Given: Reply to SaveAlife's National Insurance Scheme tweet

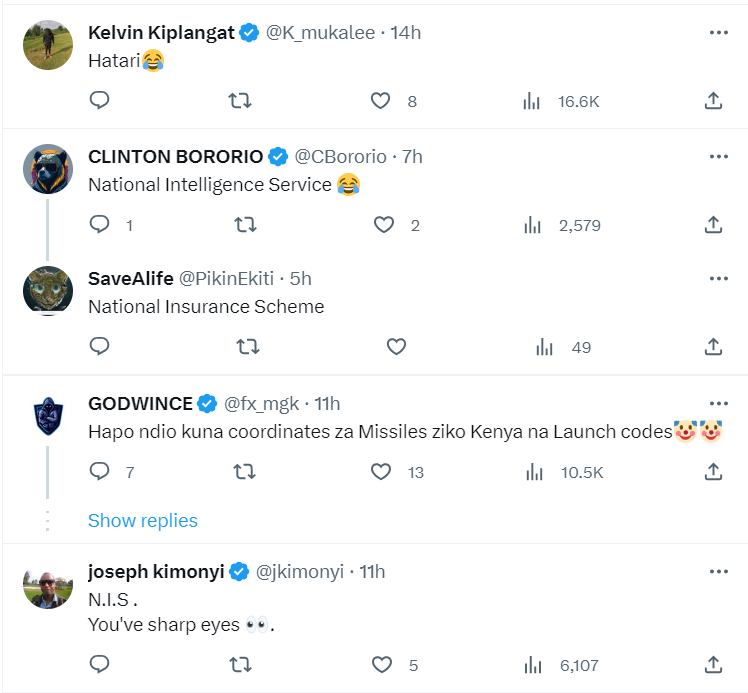Looking at the screenshot, I should pyautogui.click(x=99, y=346).
